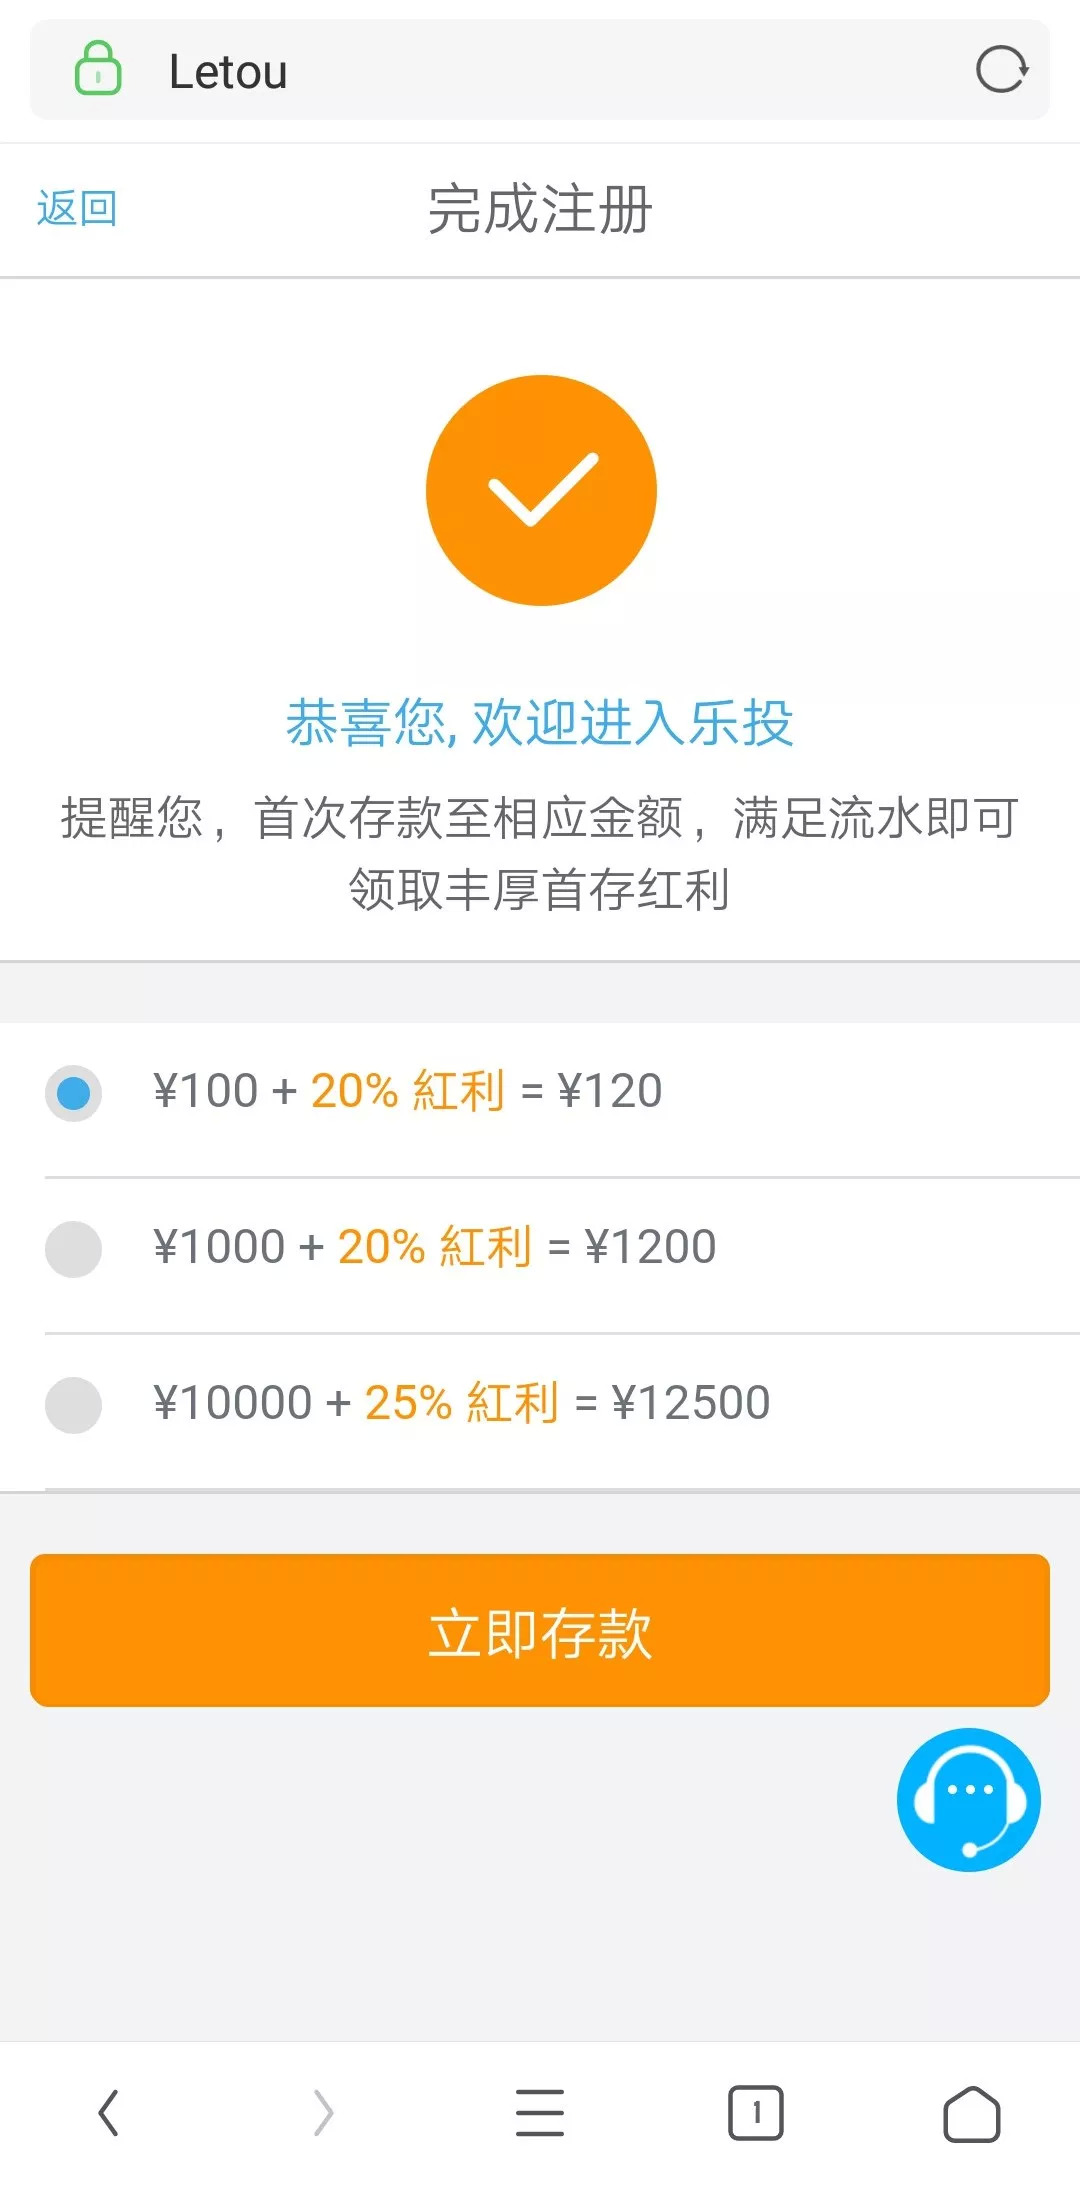Choose the ¥10000 deposit radio button
Viewport: 1080px width, 2185px height.
[x=74, y=1405]
